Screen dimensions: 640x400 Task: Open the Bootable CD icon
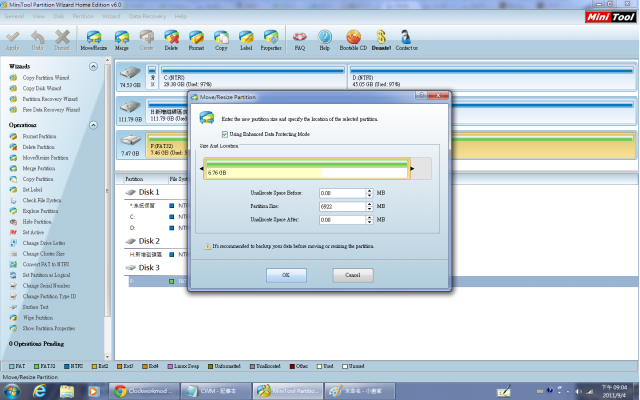353,40
